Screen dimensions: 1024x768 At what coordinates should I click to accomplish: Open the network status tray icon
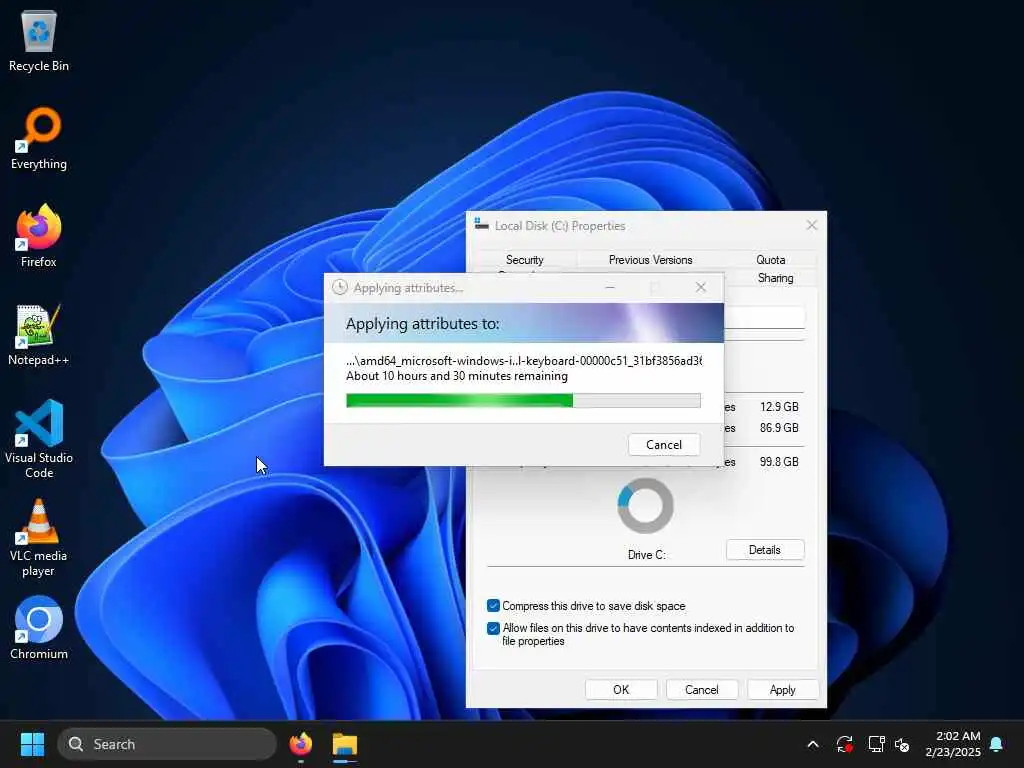point(876,744)
